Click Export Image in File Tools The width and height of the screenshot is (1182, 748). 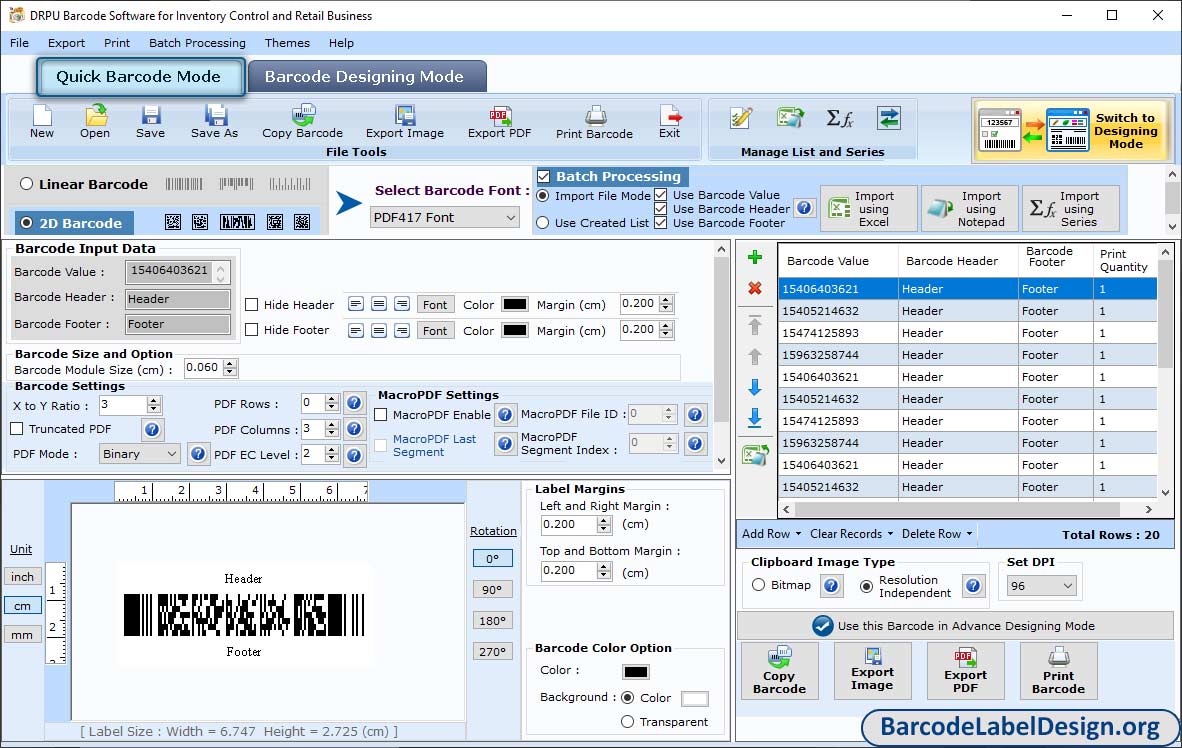click(x=405, y=122)
